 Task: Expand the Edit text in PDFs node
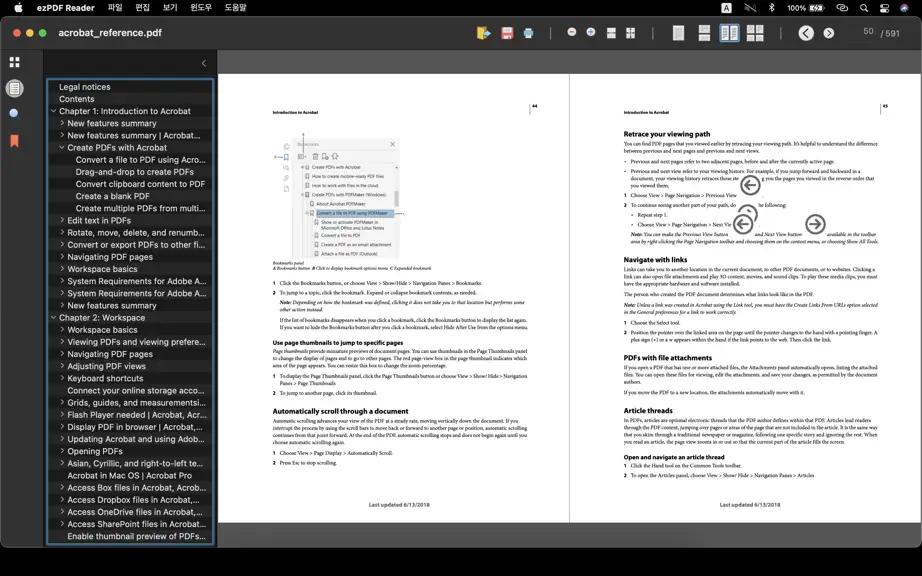pyautogui.click(x=62, y=220)
